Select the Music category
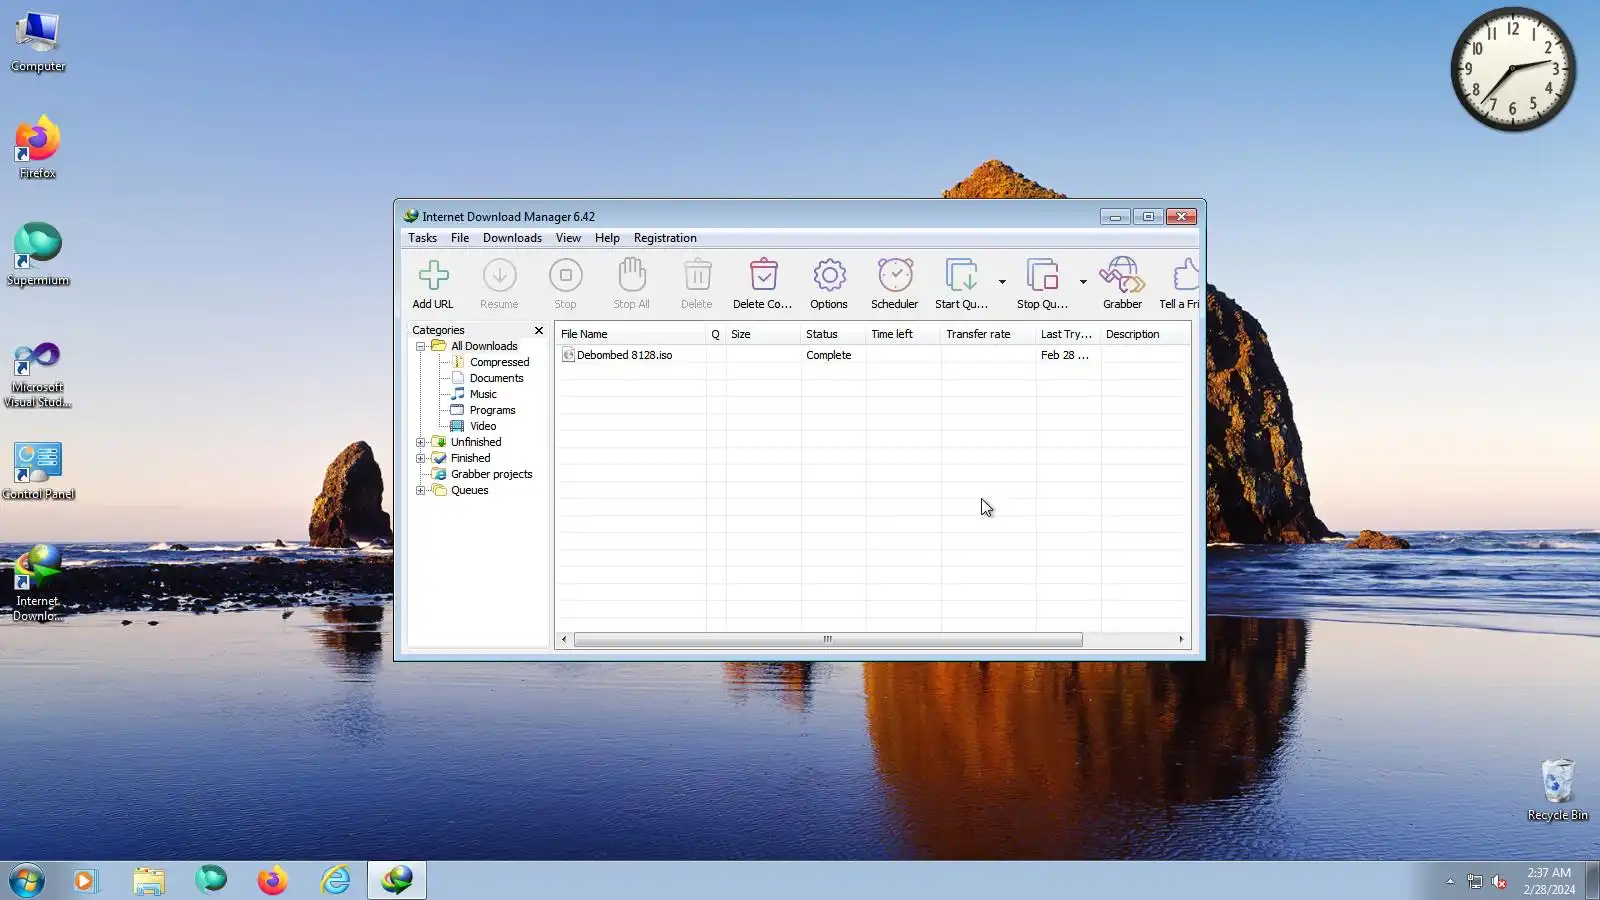1600x900 pixels. click(x=483, y=394)
